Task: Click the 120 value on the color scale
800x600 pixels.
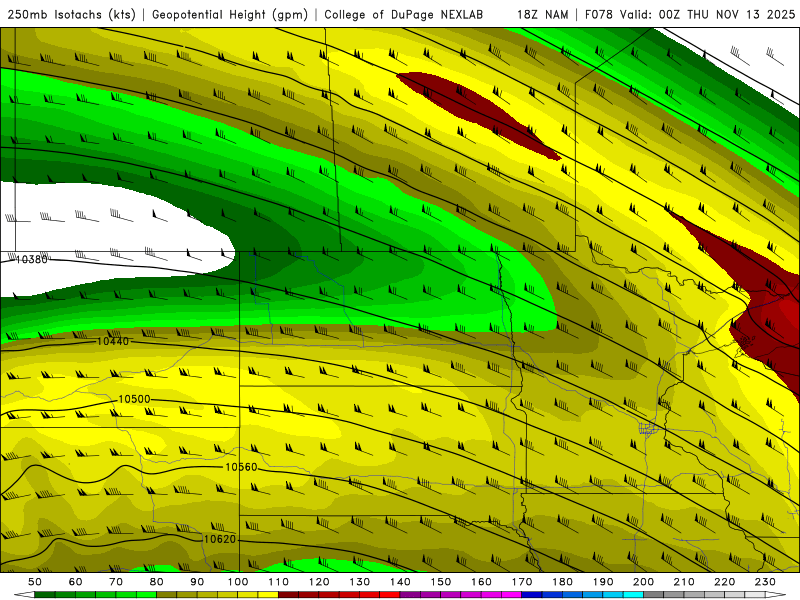Action: (319, 582)
